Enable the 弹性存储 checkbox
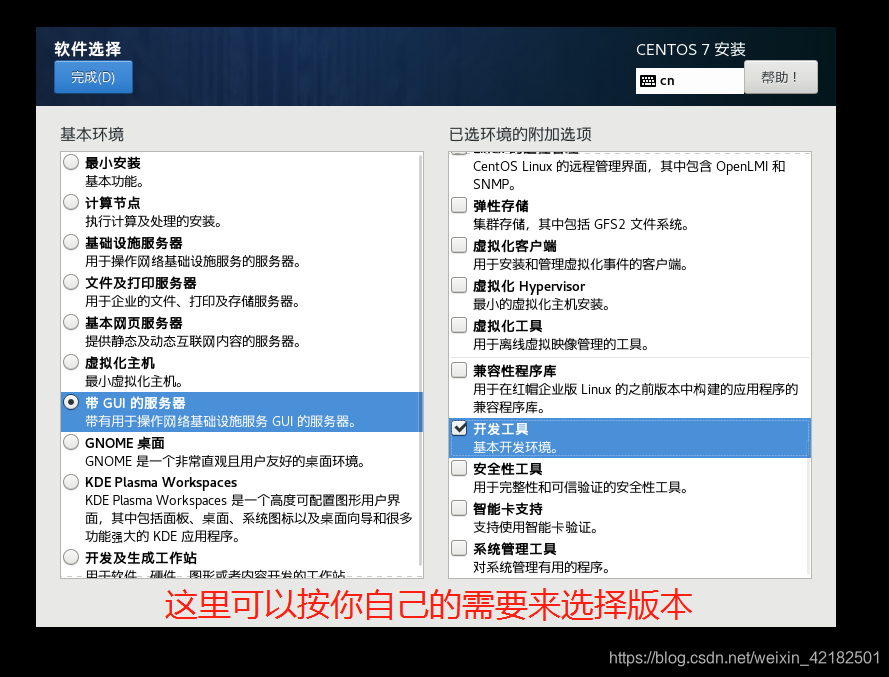889x677 pixels. coord(459,205)
